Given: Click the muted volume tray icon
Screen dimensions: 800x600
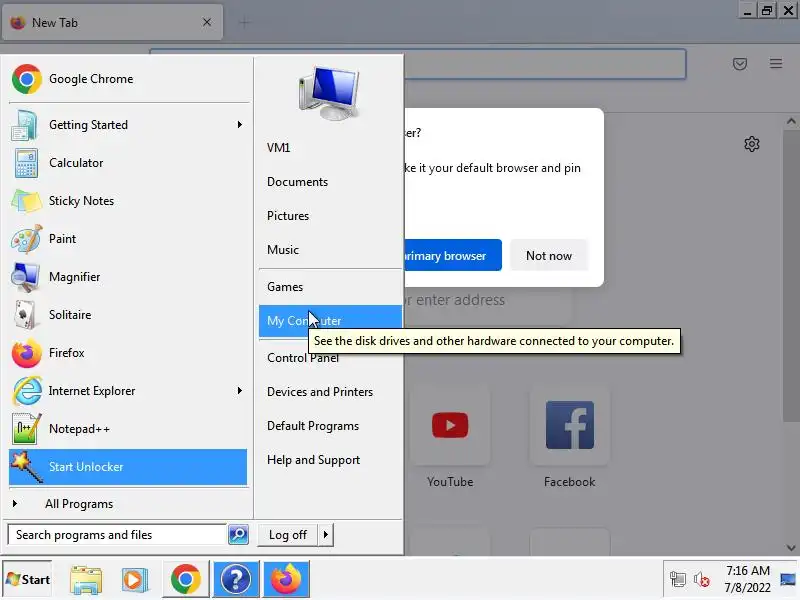Looking at the screenshot, I should click(702, 579).
